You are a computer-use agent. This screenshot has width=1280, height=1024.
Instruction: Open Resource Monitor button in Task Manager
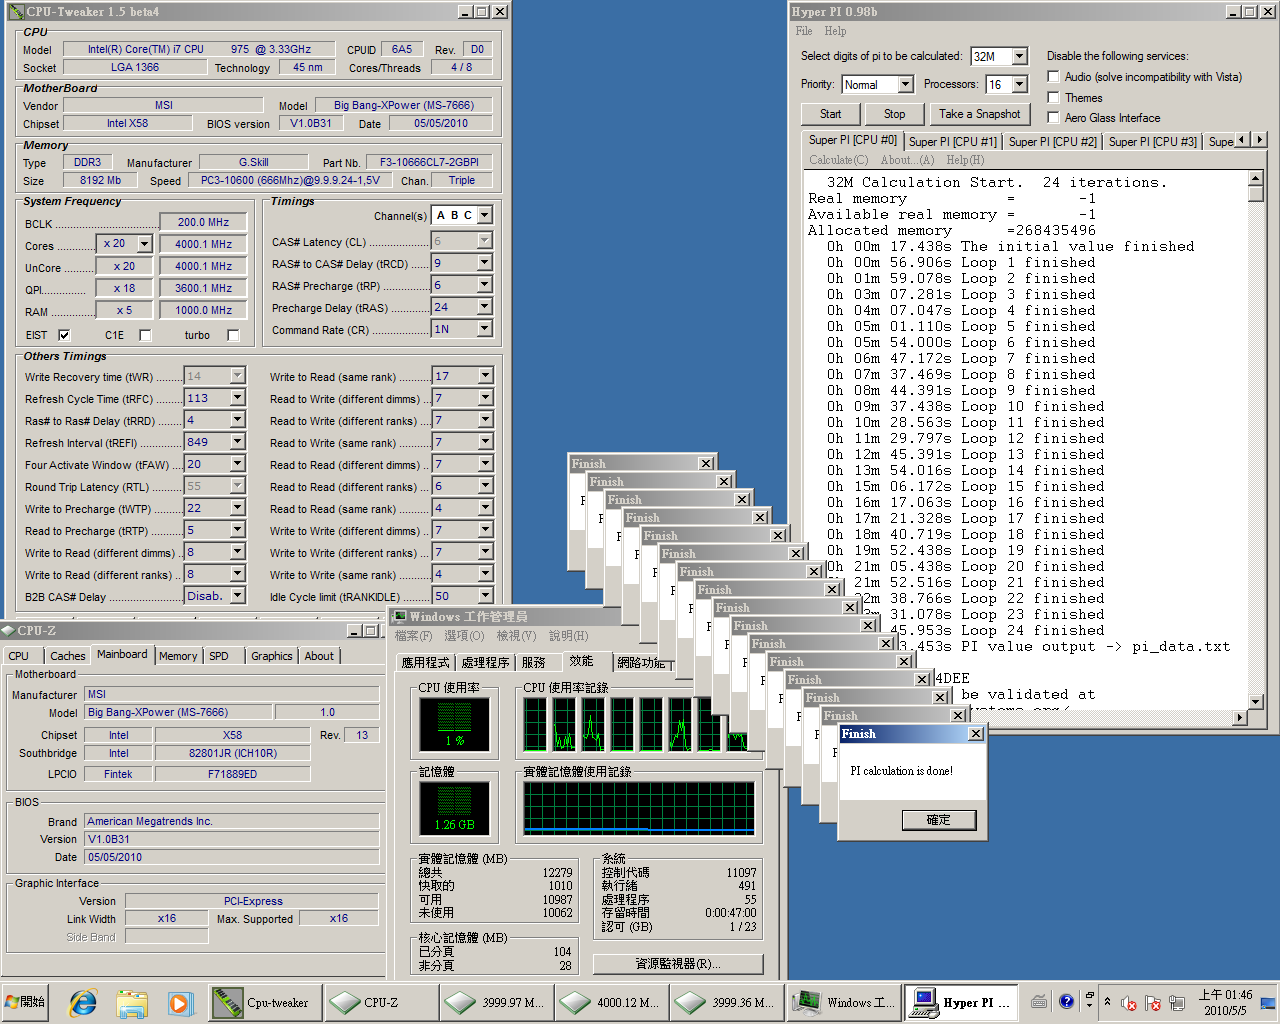[678, 964]
